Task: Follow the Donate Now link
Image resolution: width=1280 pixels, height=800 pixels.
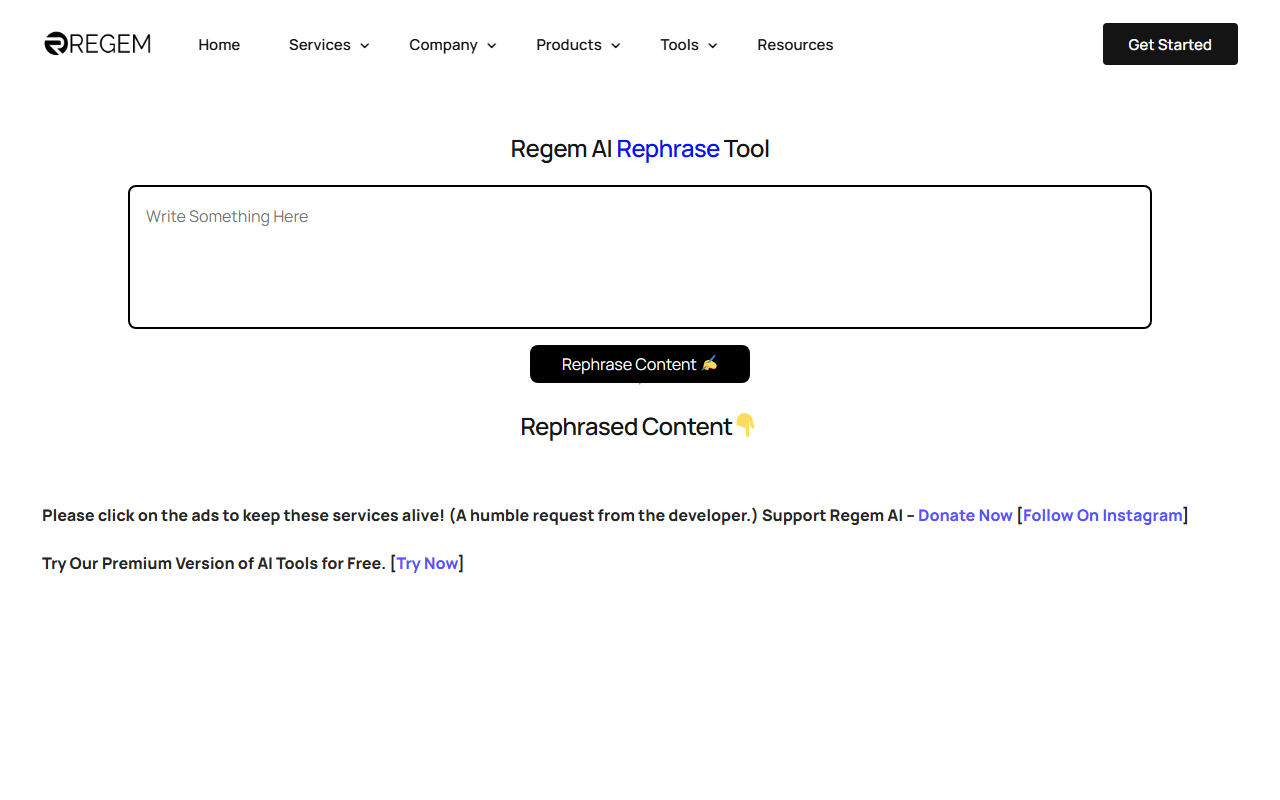Action: pos(965,515)
